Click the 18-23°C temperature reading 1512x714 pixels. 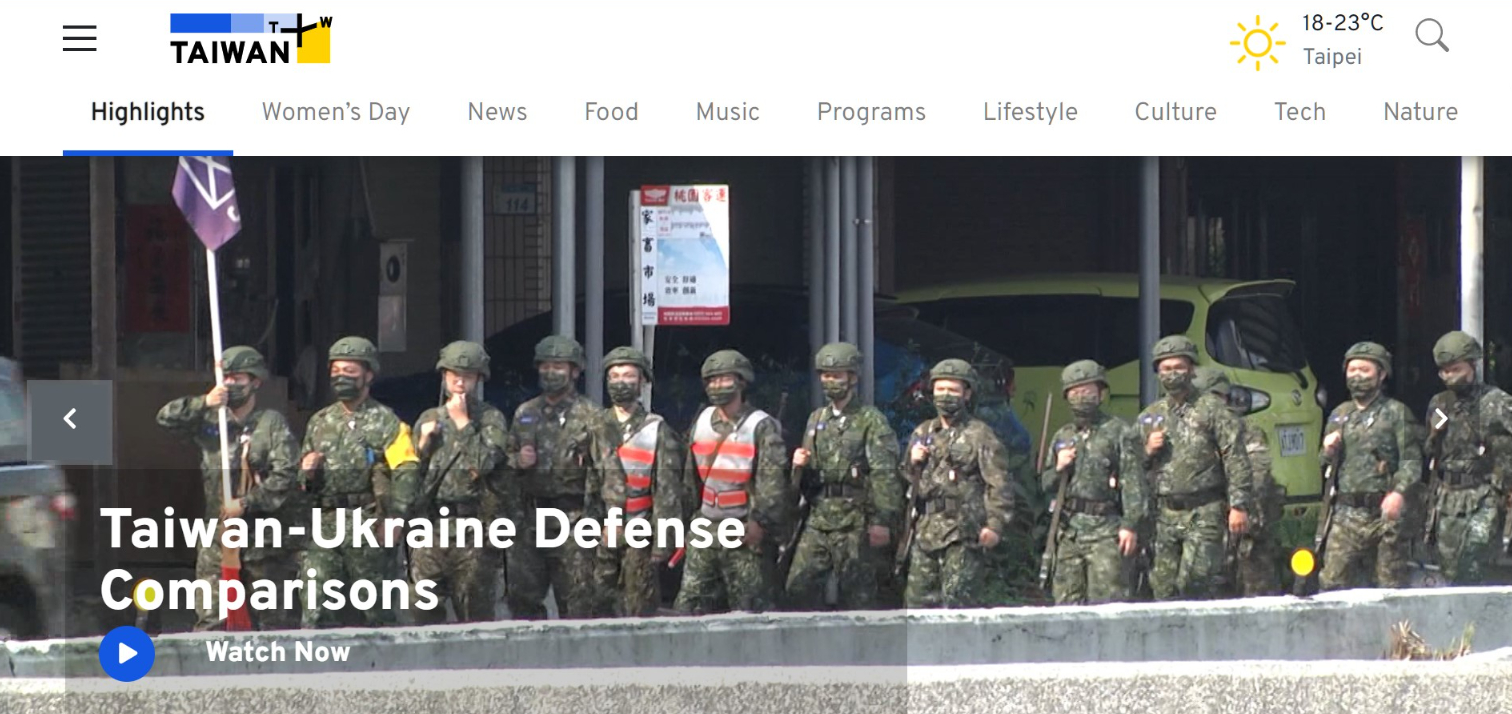point(1342,24)
